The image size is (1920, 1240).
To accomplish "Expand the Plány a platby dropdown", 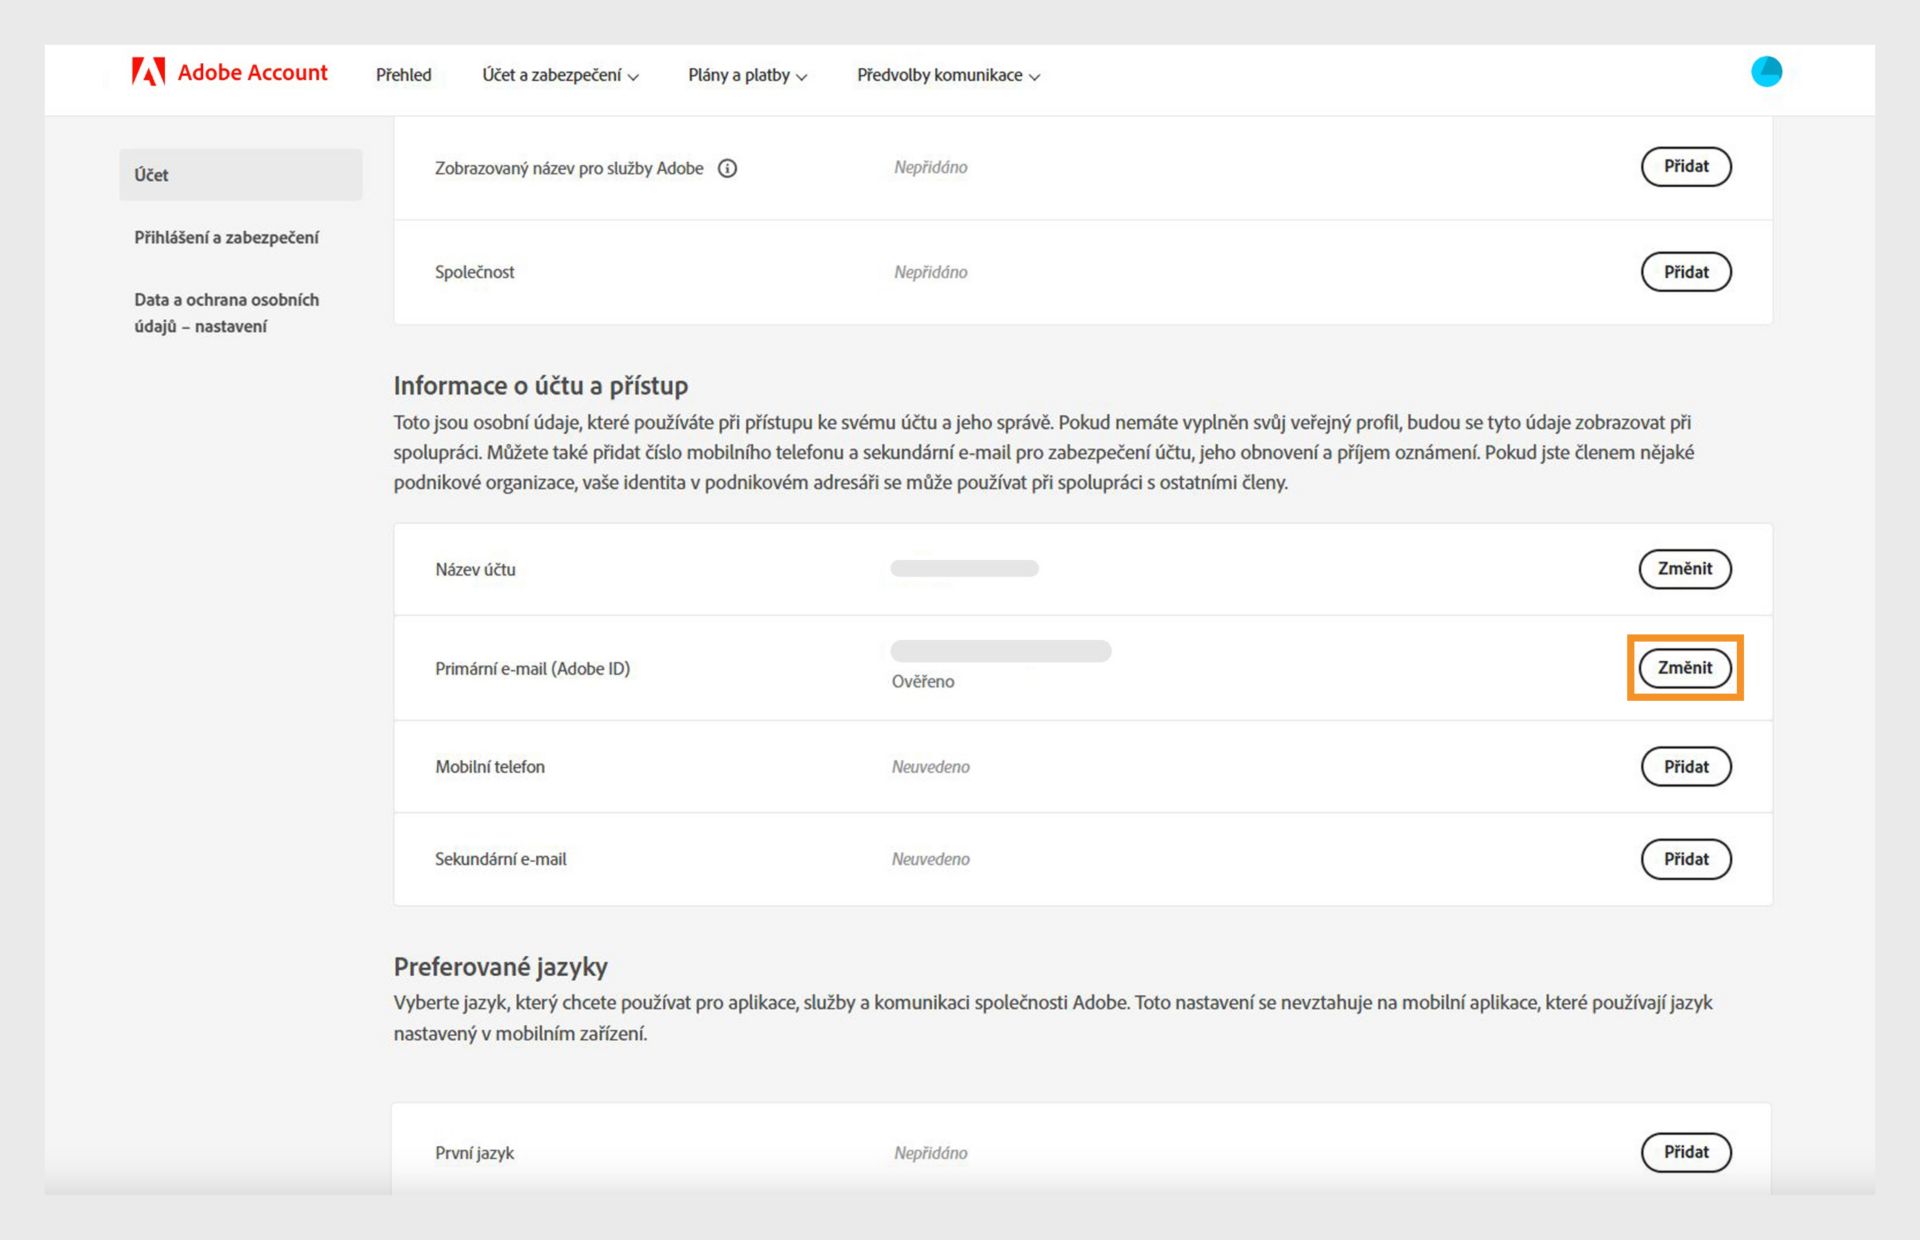I will click(747, 75).
